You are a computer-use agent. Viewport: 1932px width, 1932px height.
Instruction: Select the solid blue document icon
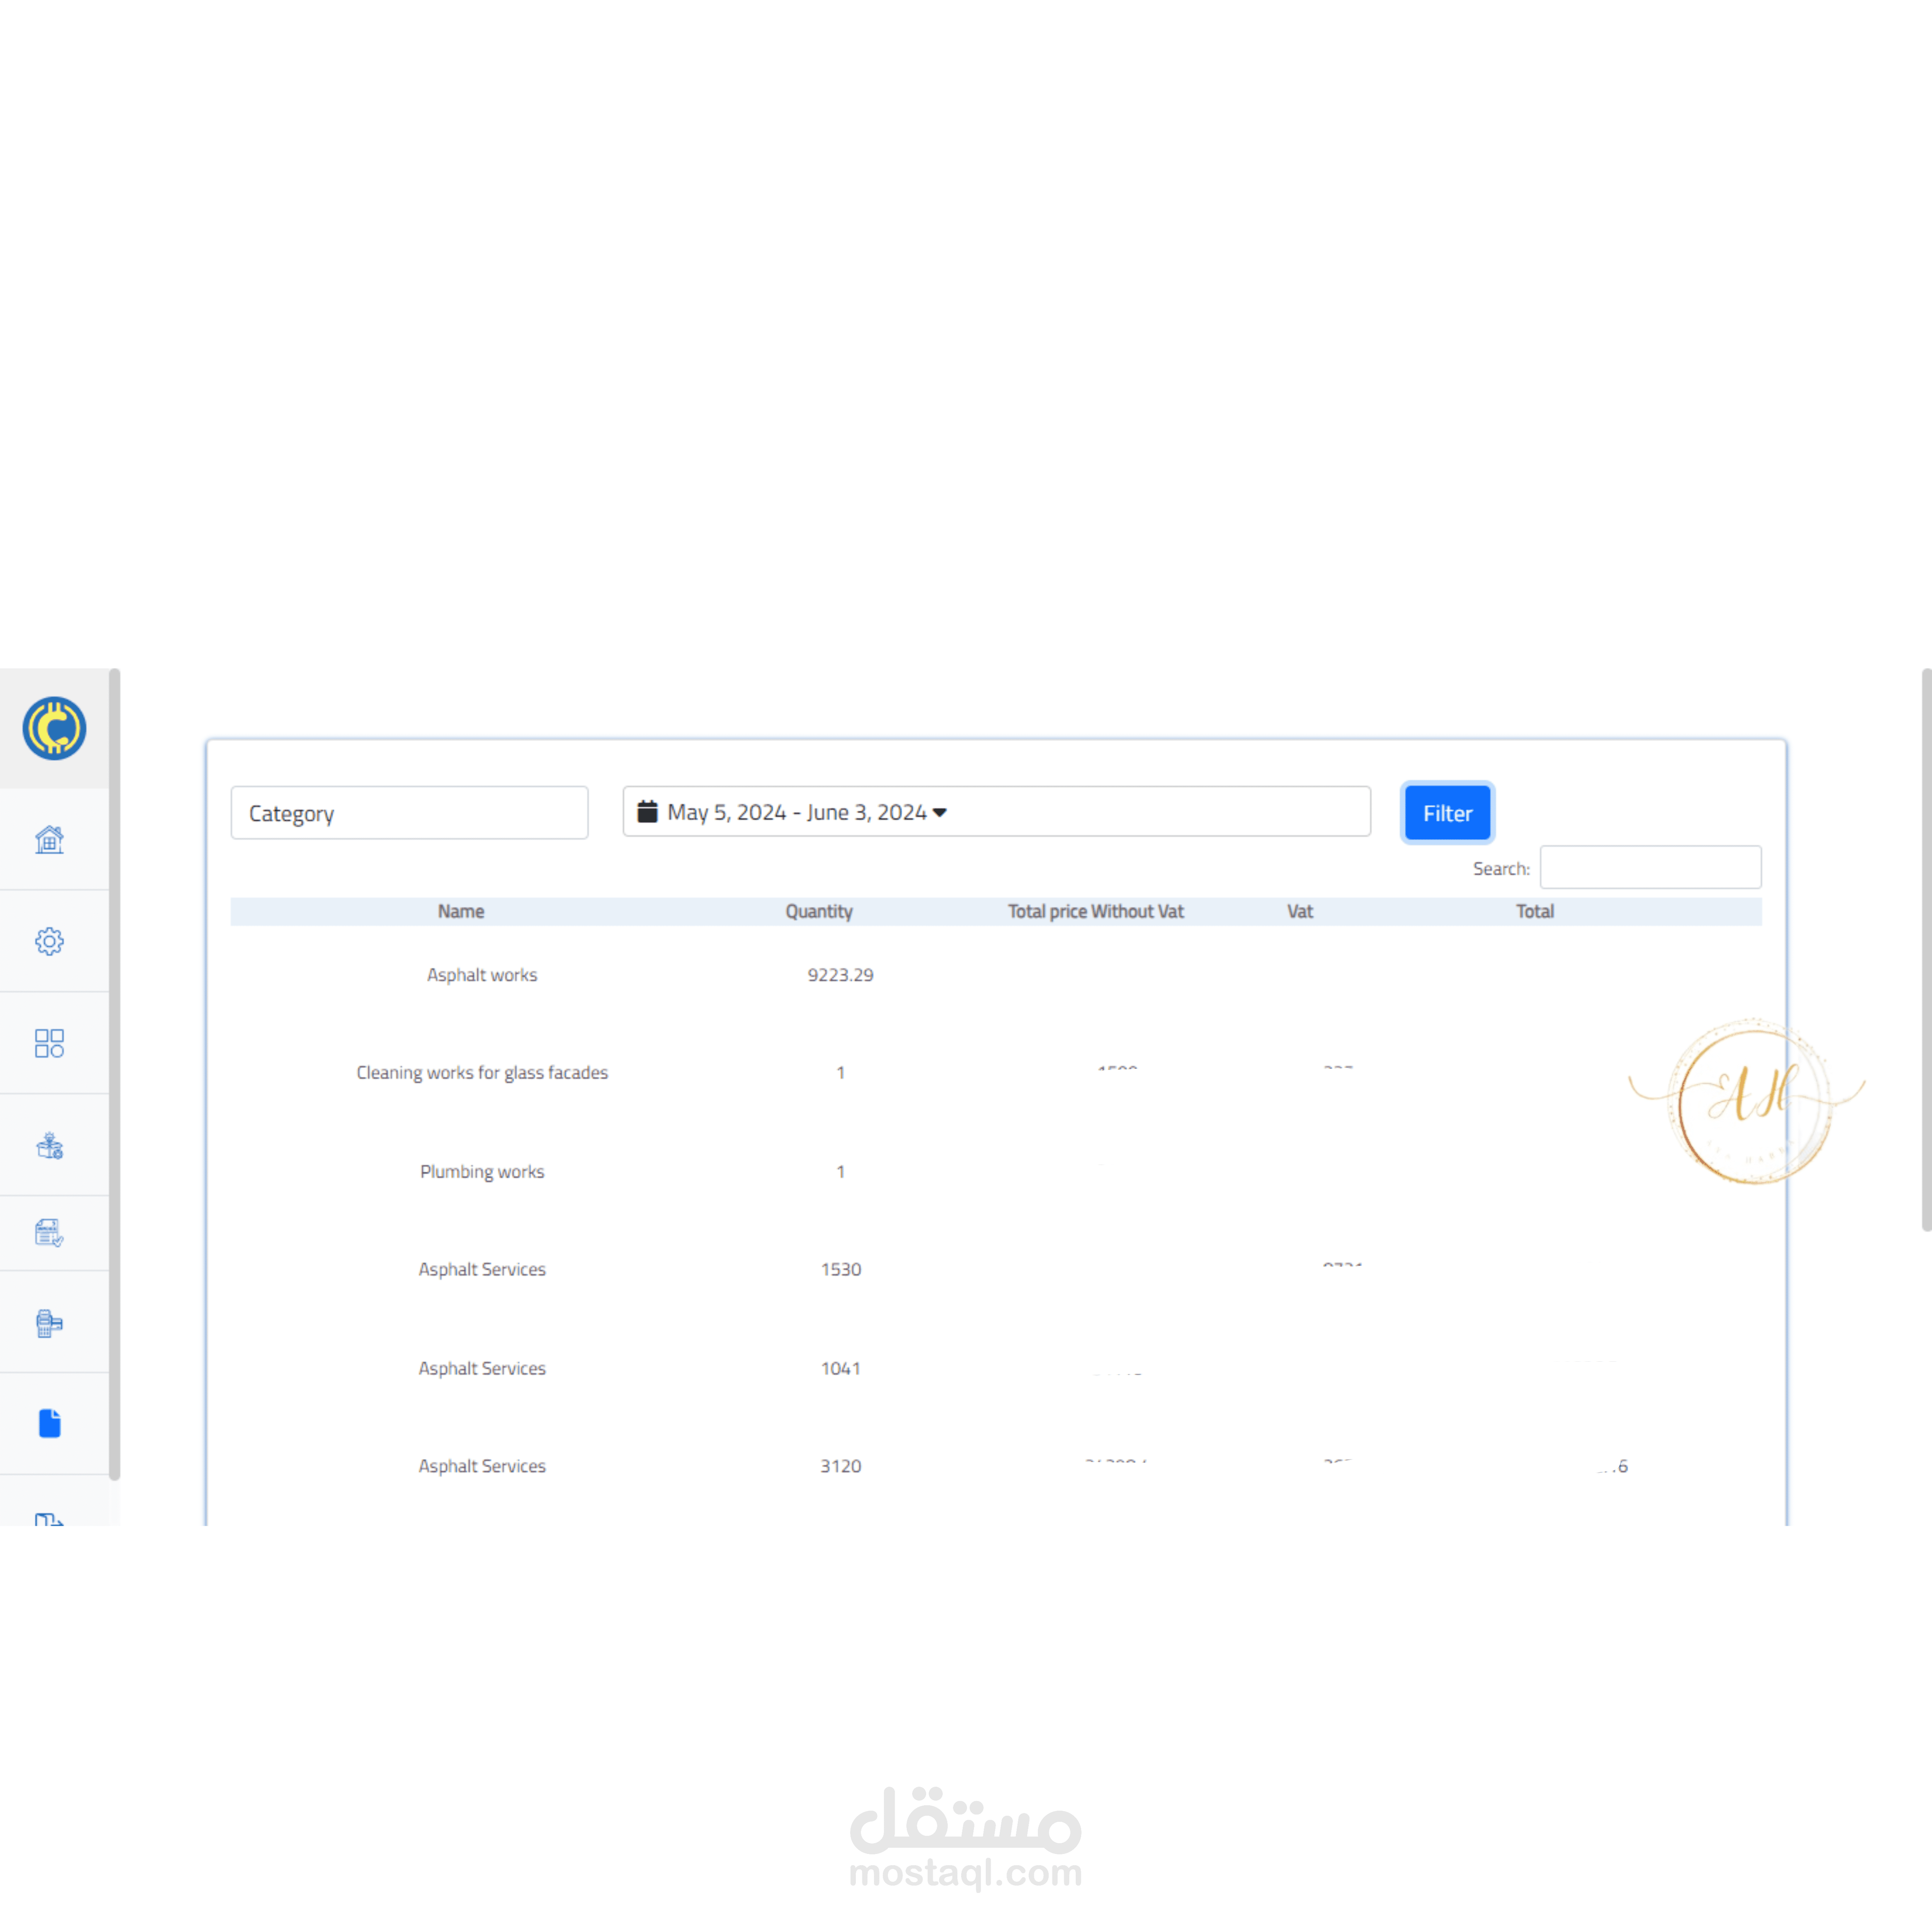(49, 1423)
